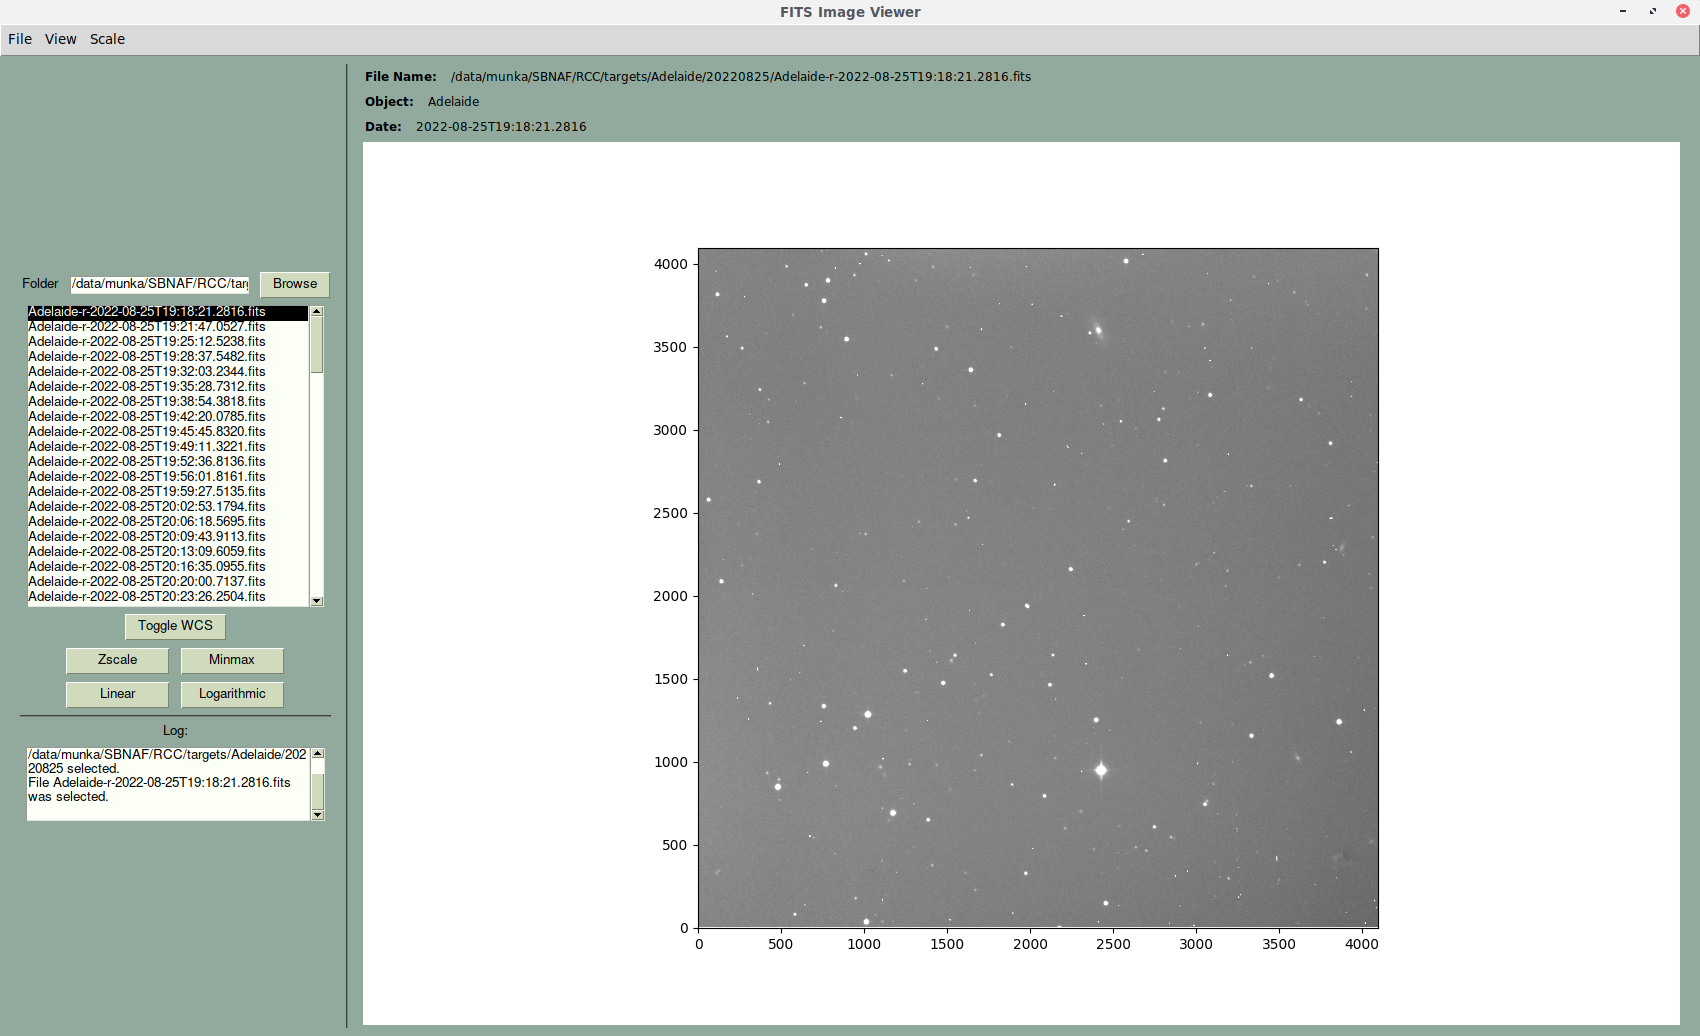This screenshot has width=1700, height=1036.
Task: Open the File menu
Action: coord(20,39)
